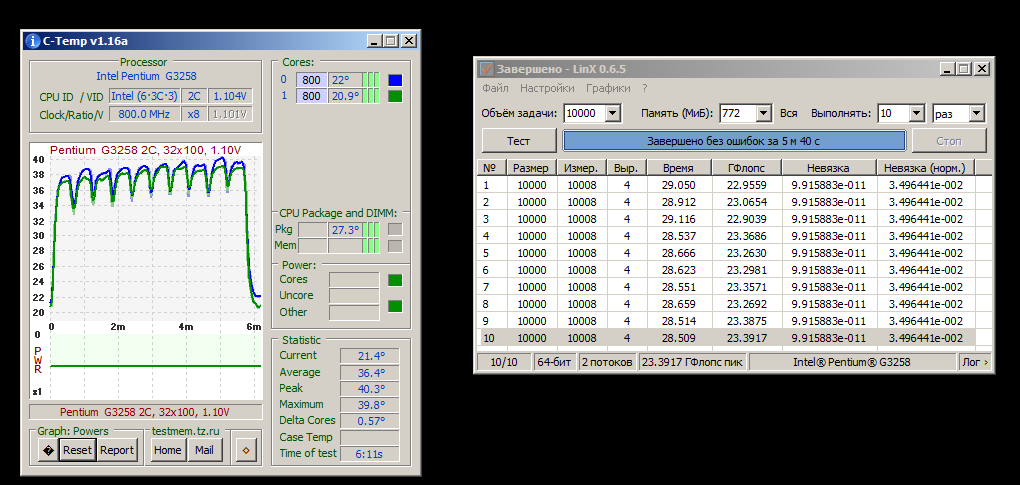This screenshot has width=1020, height=485.
Task: Select GFlops value 23.0654
Action: click(x=746, y=202)
